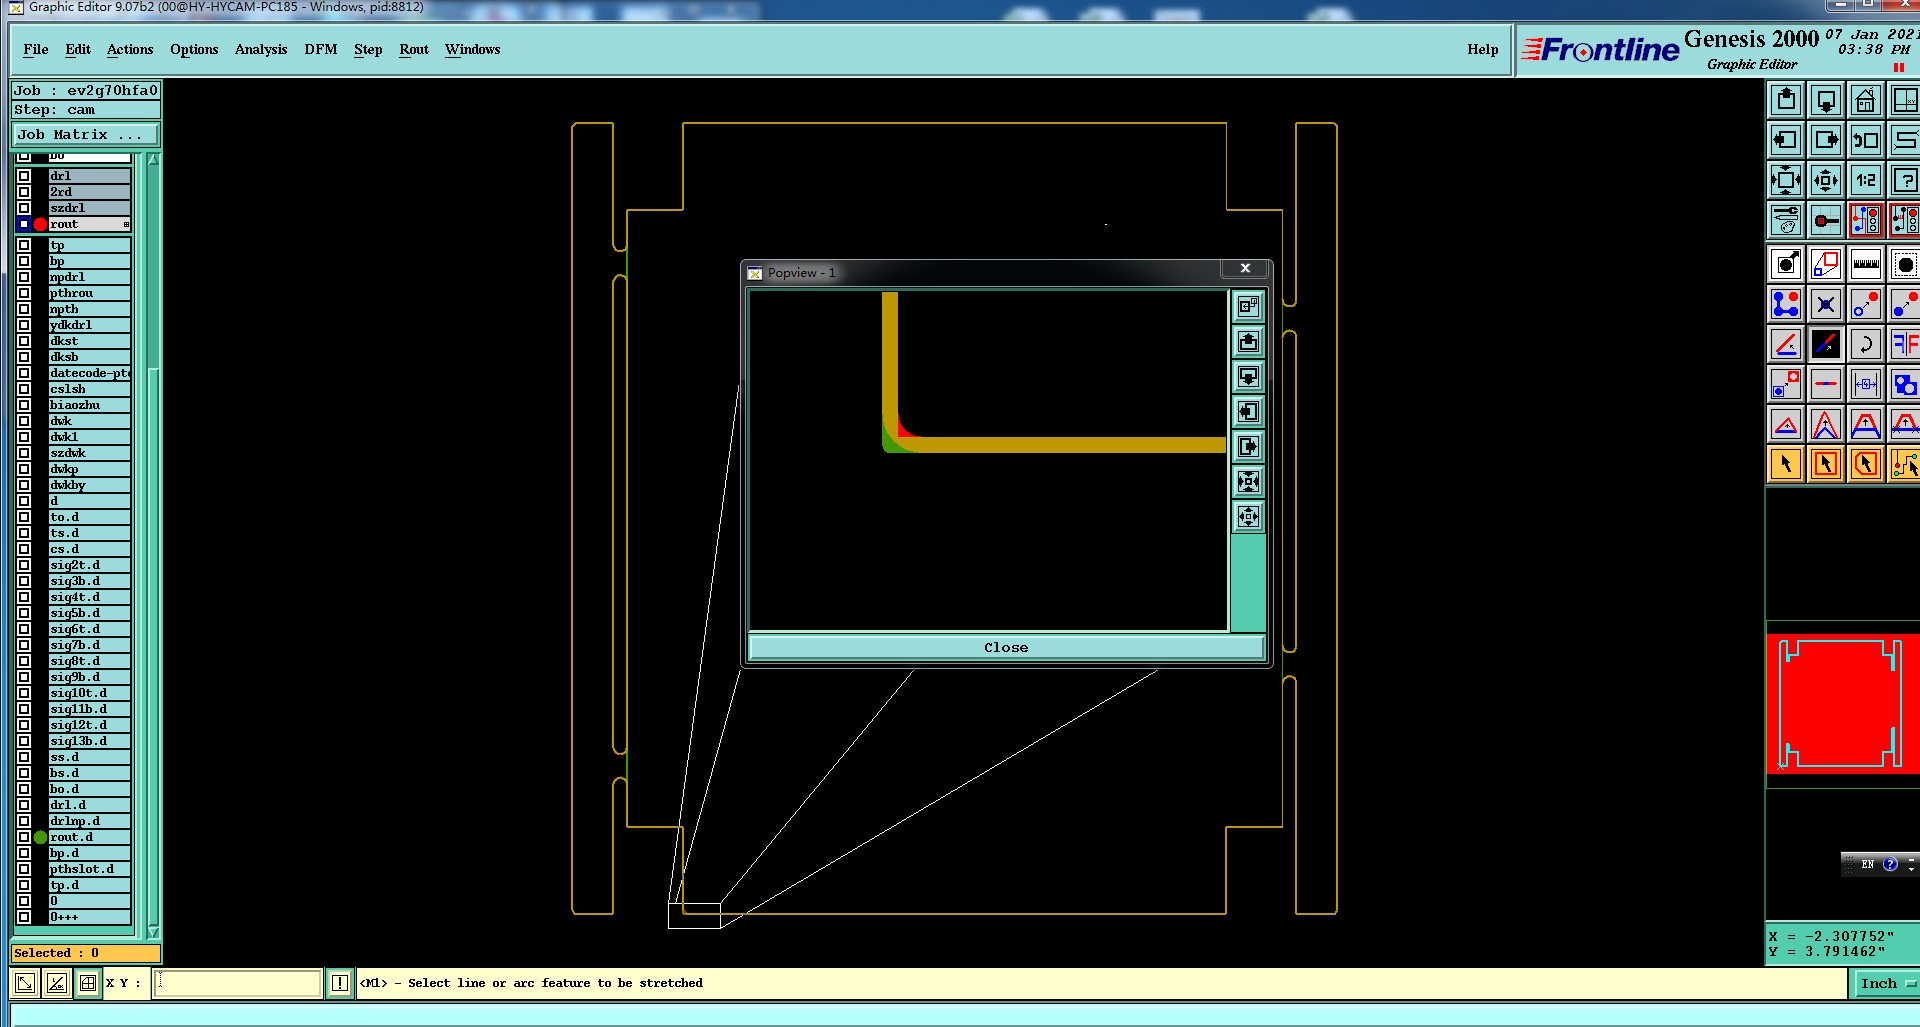Click the zoom in arrows-inward icon in right toolbar
This screenshot has width=1920, height=1027.
pyautogui.click(x=1786, y=180)
